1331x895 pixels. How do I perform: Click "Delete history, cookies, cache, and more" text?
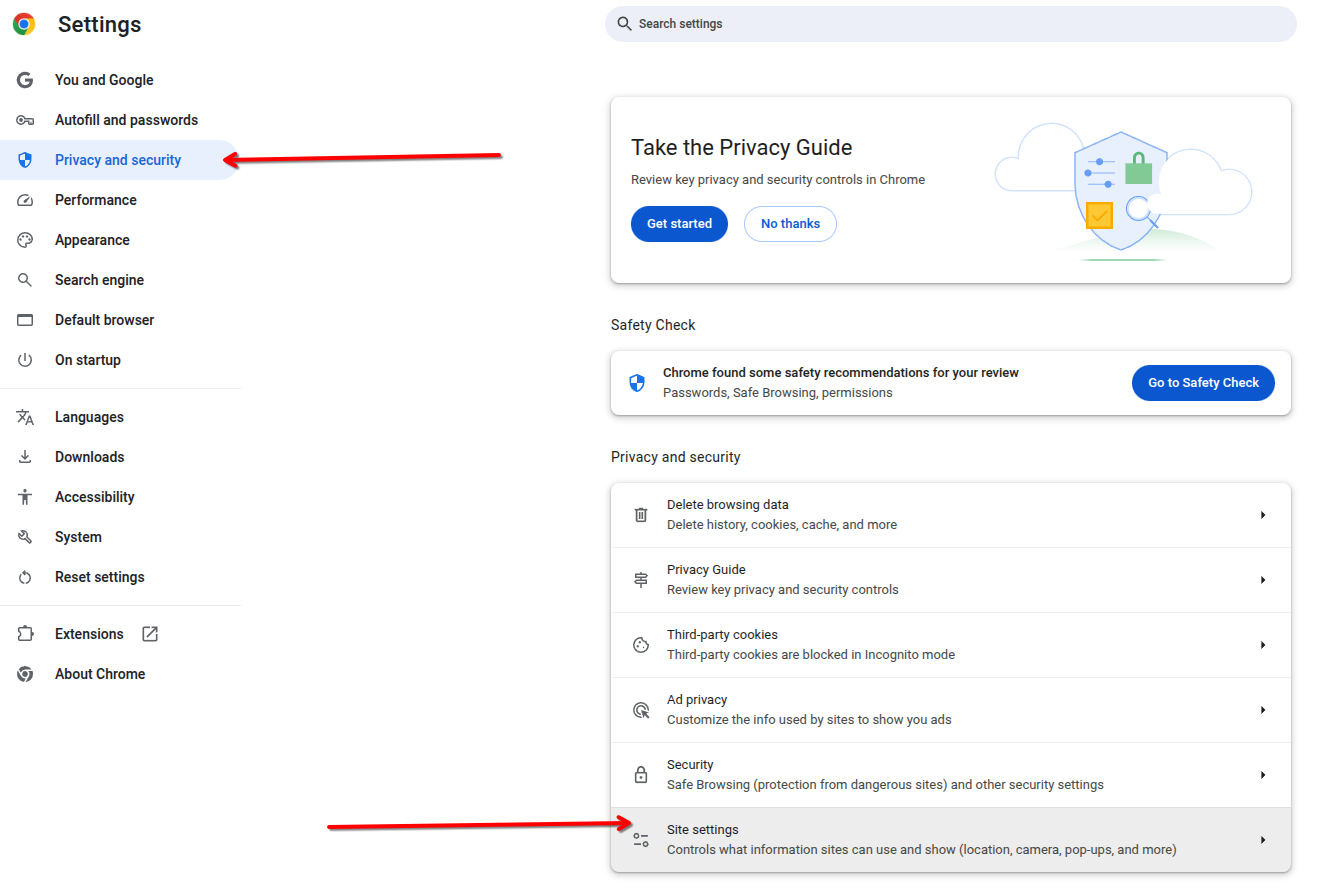point(782,525)
